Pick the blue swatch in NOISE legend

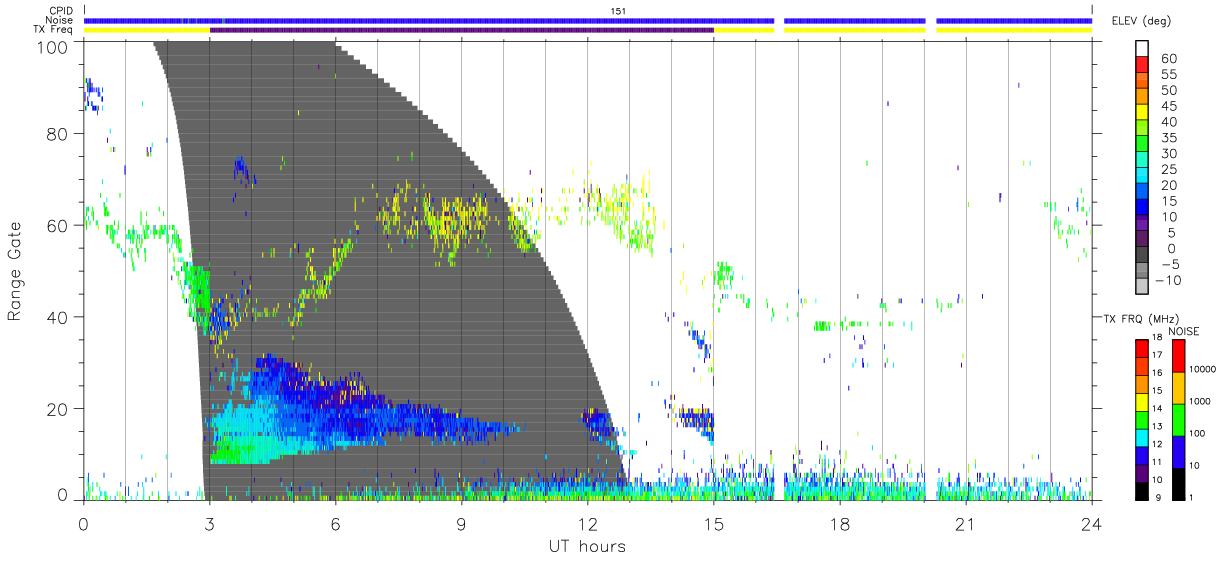1178,451
